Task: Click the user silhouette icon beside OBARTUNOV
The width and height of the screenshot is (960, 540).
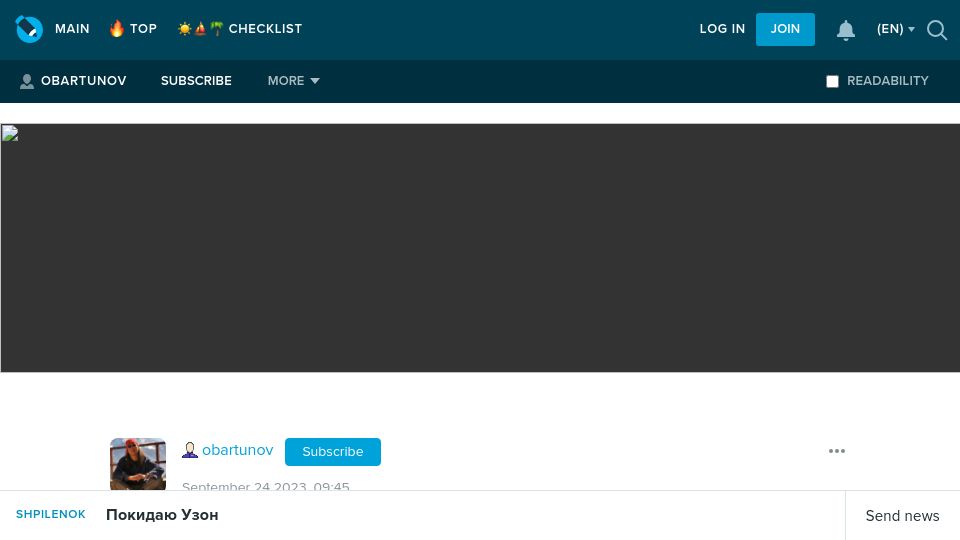Action: click(26, 81)
